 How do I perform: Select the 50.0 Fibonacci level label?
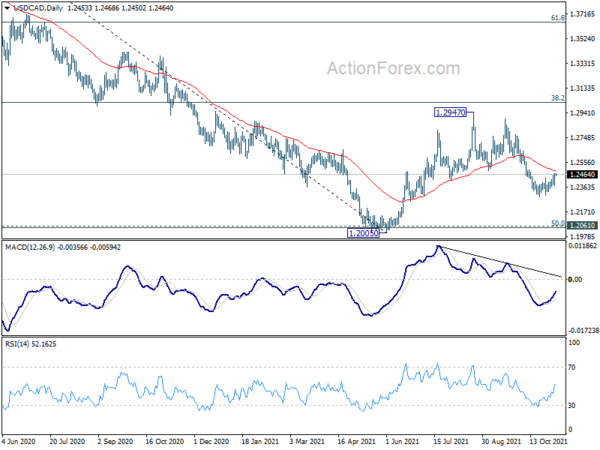click(x=560, y=224)
